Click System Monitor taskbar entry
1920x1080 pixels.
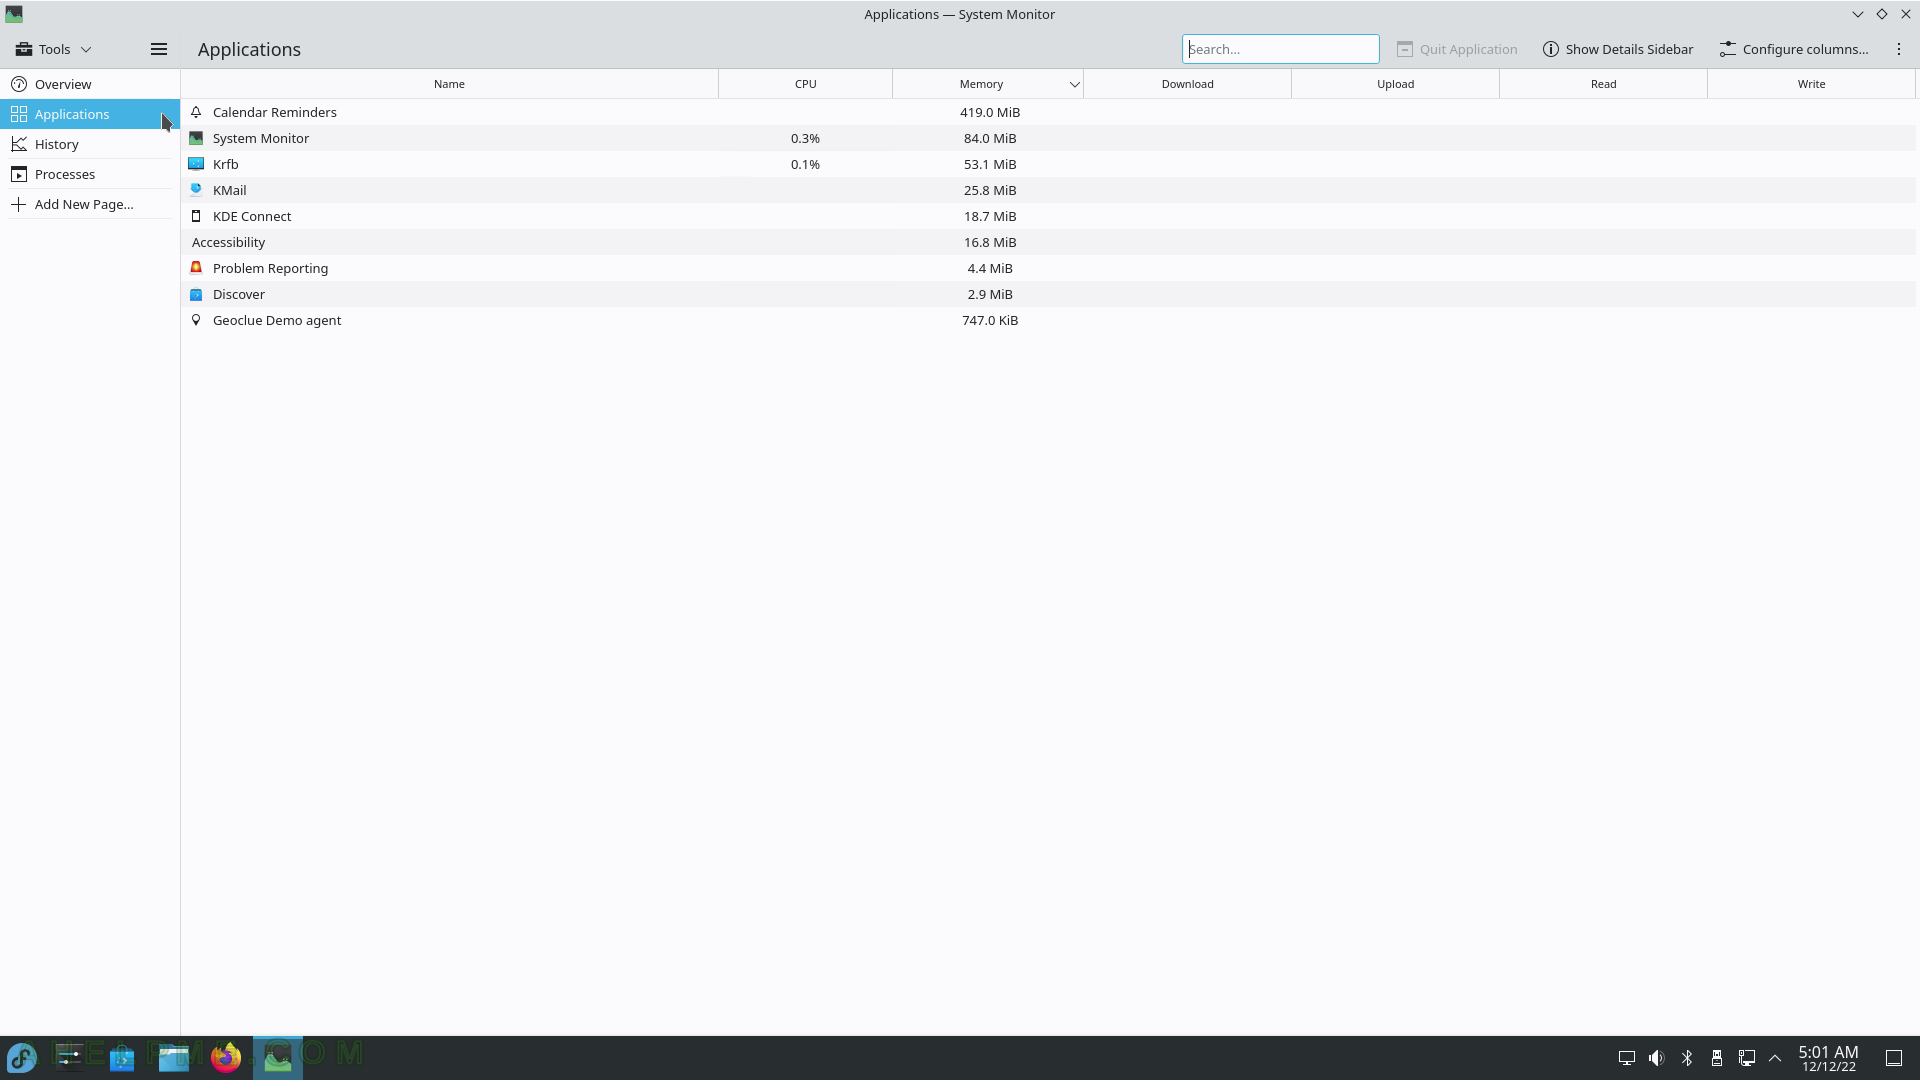coord(278,1057)
